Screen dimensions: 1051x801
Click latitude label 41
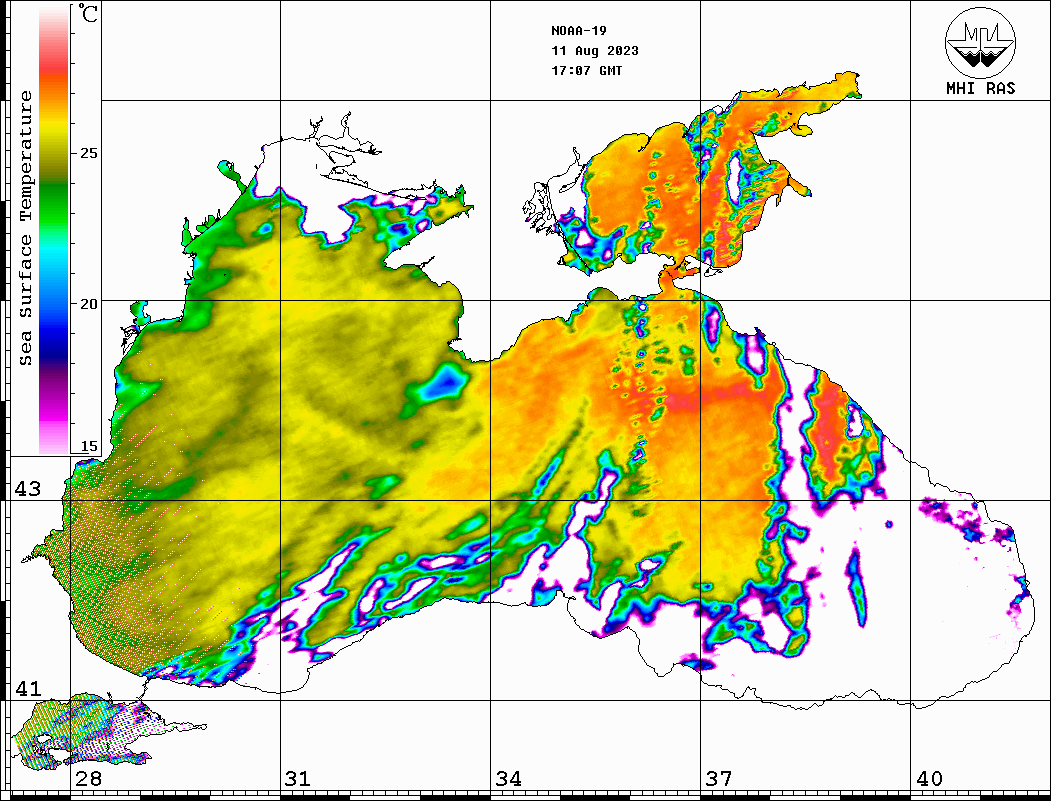tap(27, 688)
